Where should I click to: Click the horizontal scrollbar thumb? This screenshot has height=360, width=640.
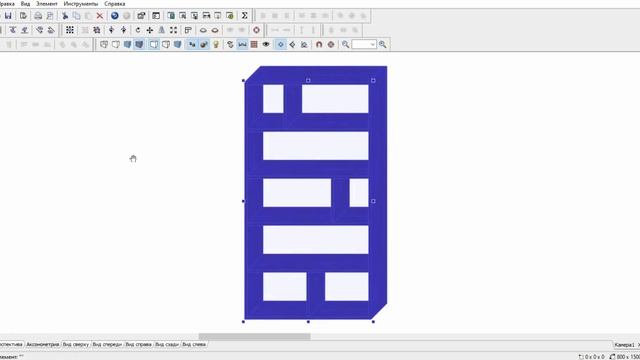pyautogui.click(x=254, y=337)
